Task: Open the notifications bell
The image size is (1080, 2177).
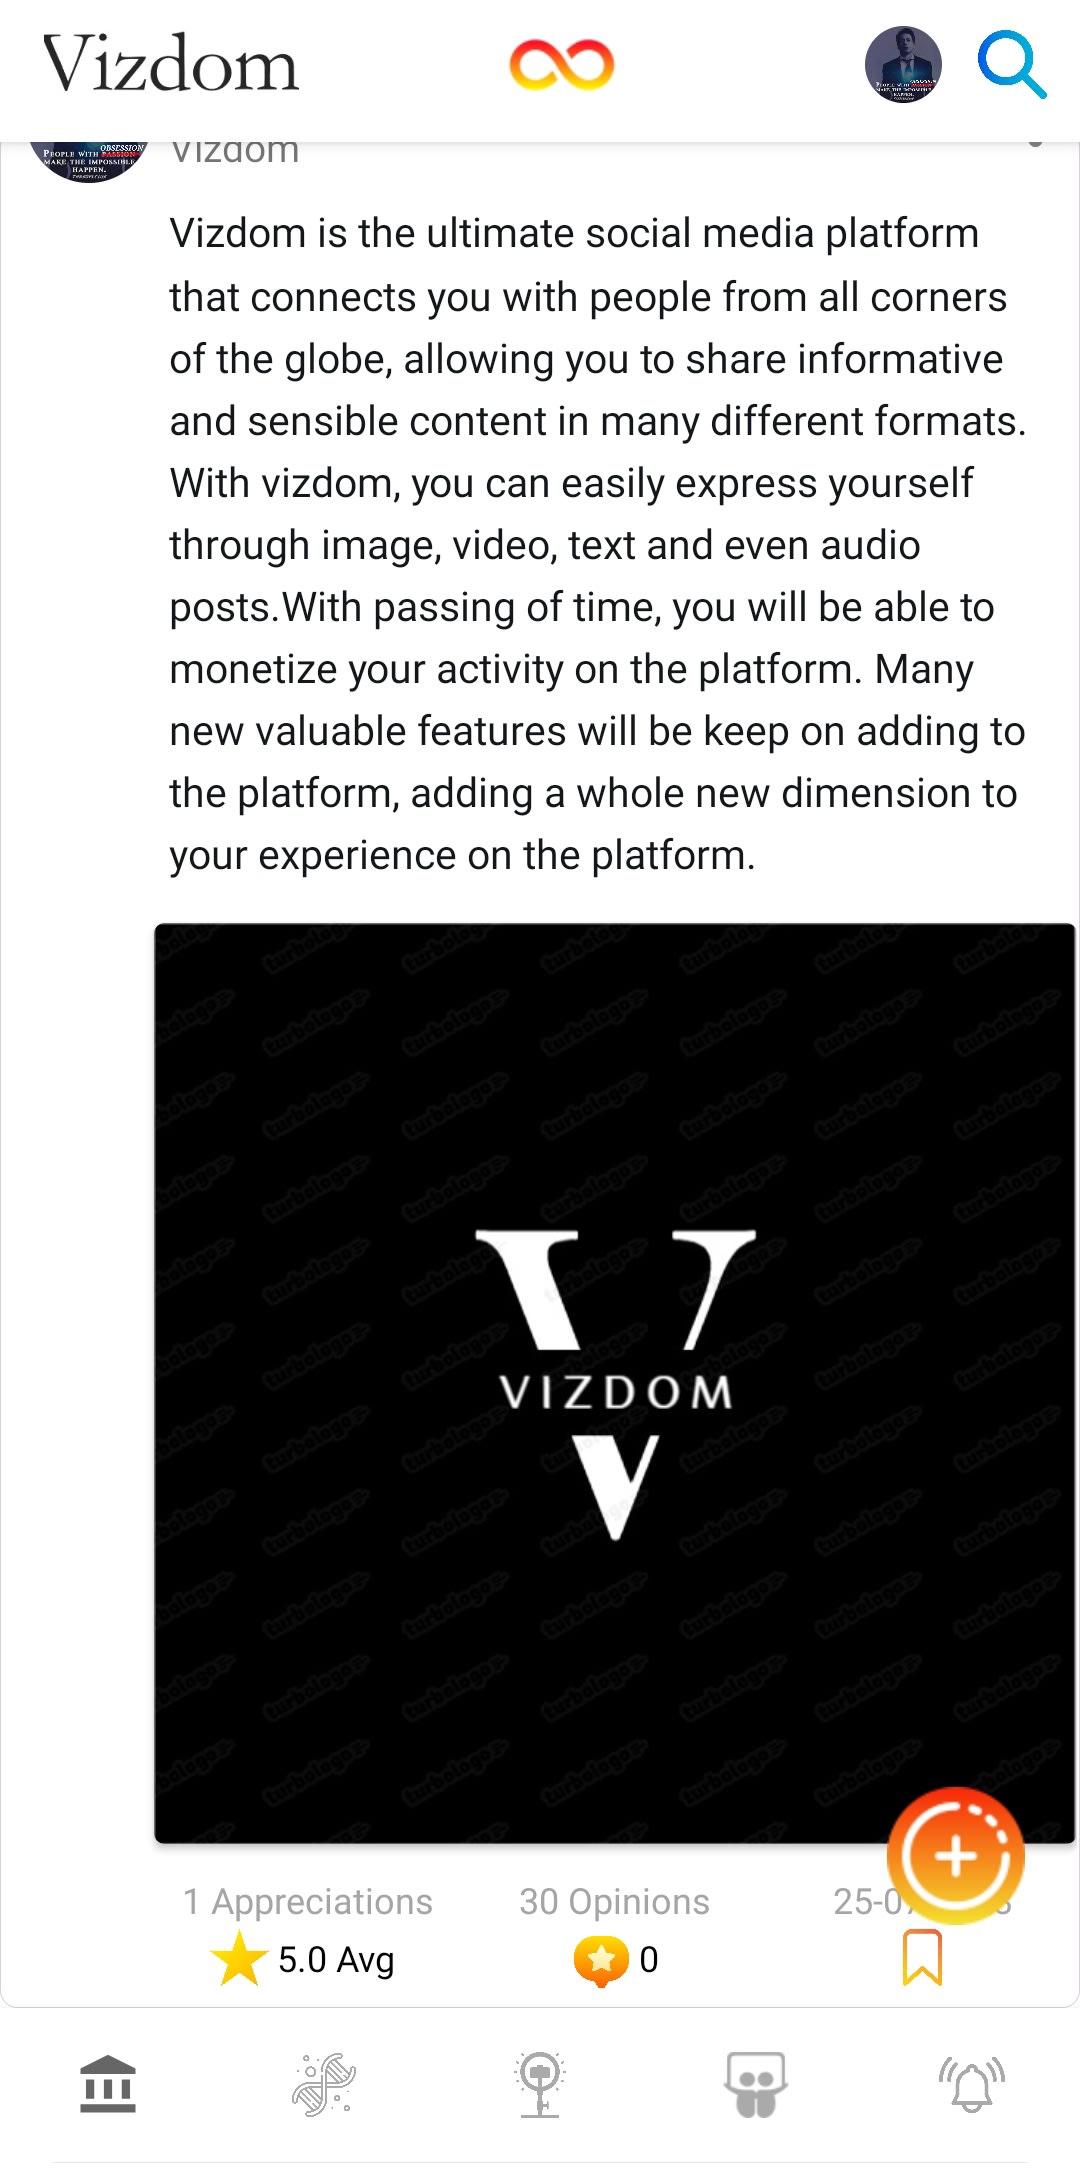Action: 971,2084
